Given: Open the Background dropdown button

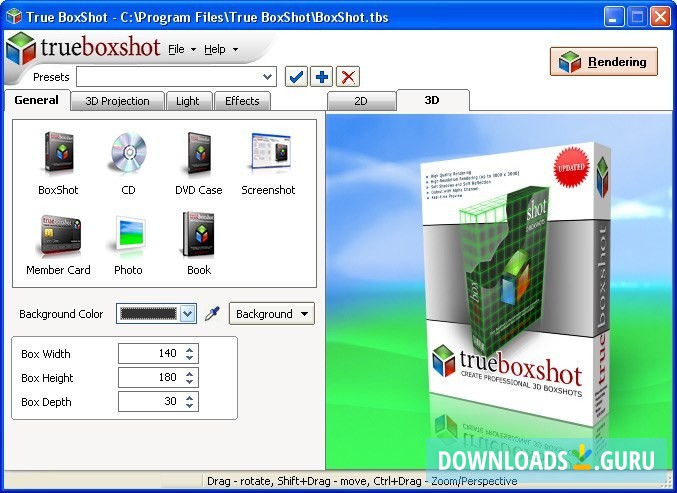Looking at the screenshot, I should (x=272, y=314).
